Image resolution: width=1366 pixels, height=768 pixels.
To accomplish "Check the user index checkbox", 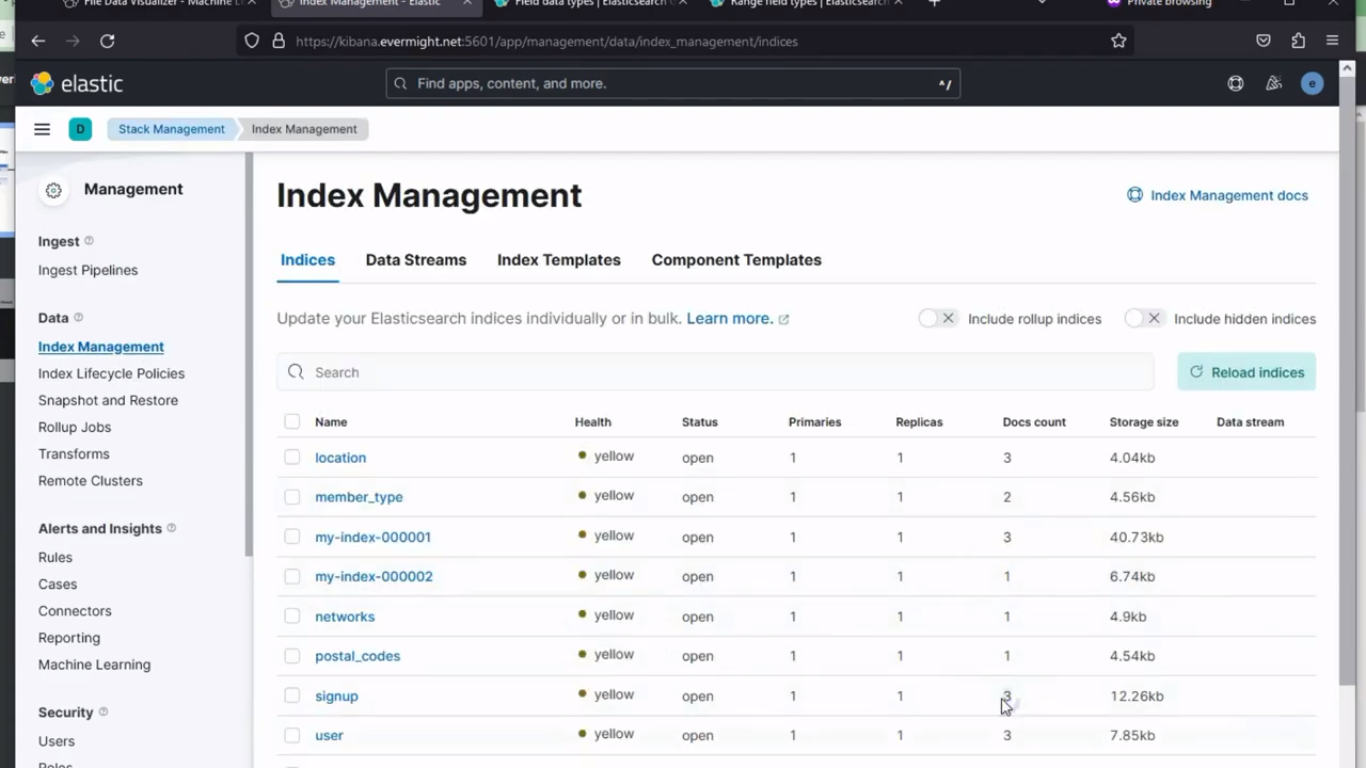I will pyautogui.click(x=292, y=735).
